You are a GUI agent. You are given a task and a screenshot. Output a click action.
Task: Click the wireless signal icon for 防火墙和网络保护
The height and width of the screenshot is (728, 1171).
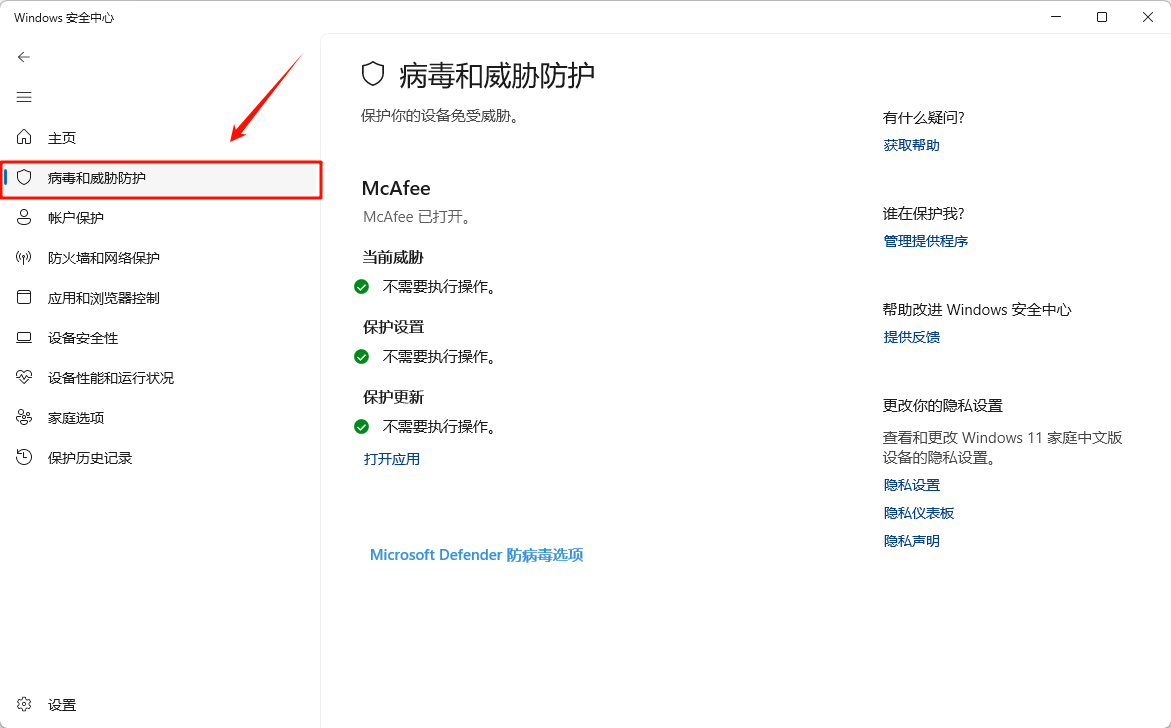(x=24, y=258)
